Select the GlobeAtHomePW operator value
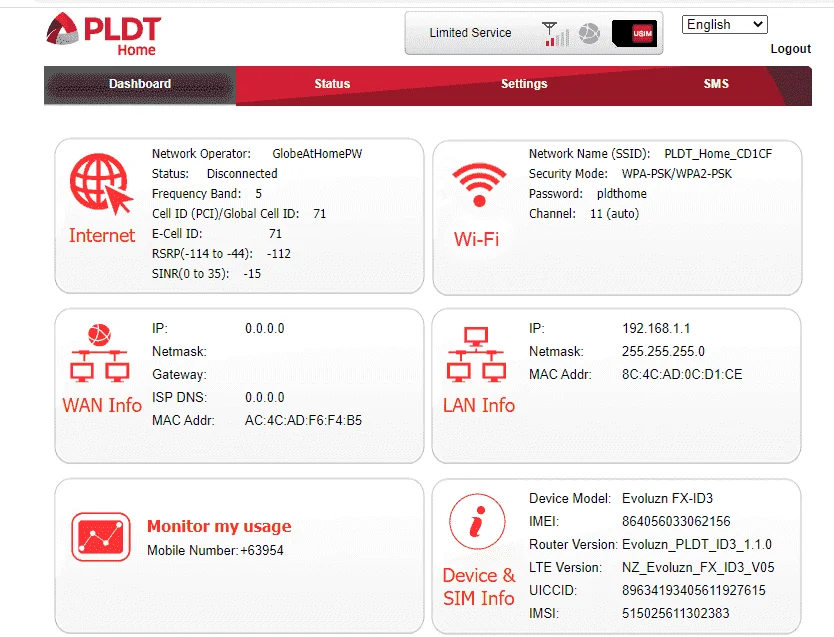This screenshot has height=637, width=834. pos(317,154)
